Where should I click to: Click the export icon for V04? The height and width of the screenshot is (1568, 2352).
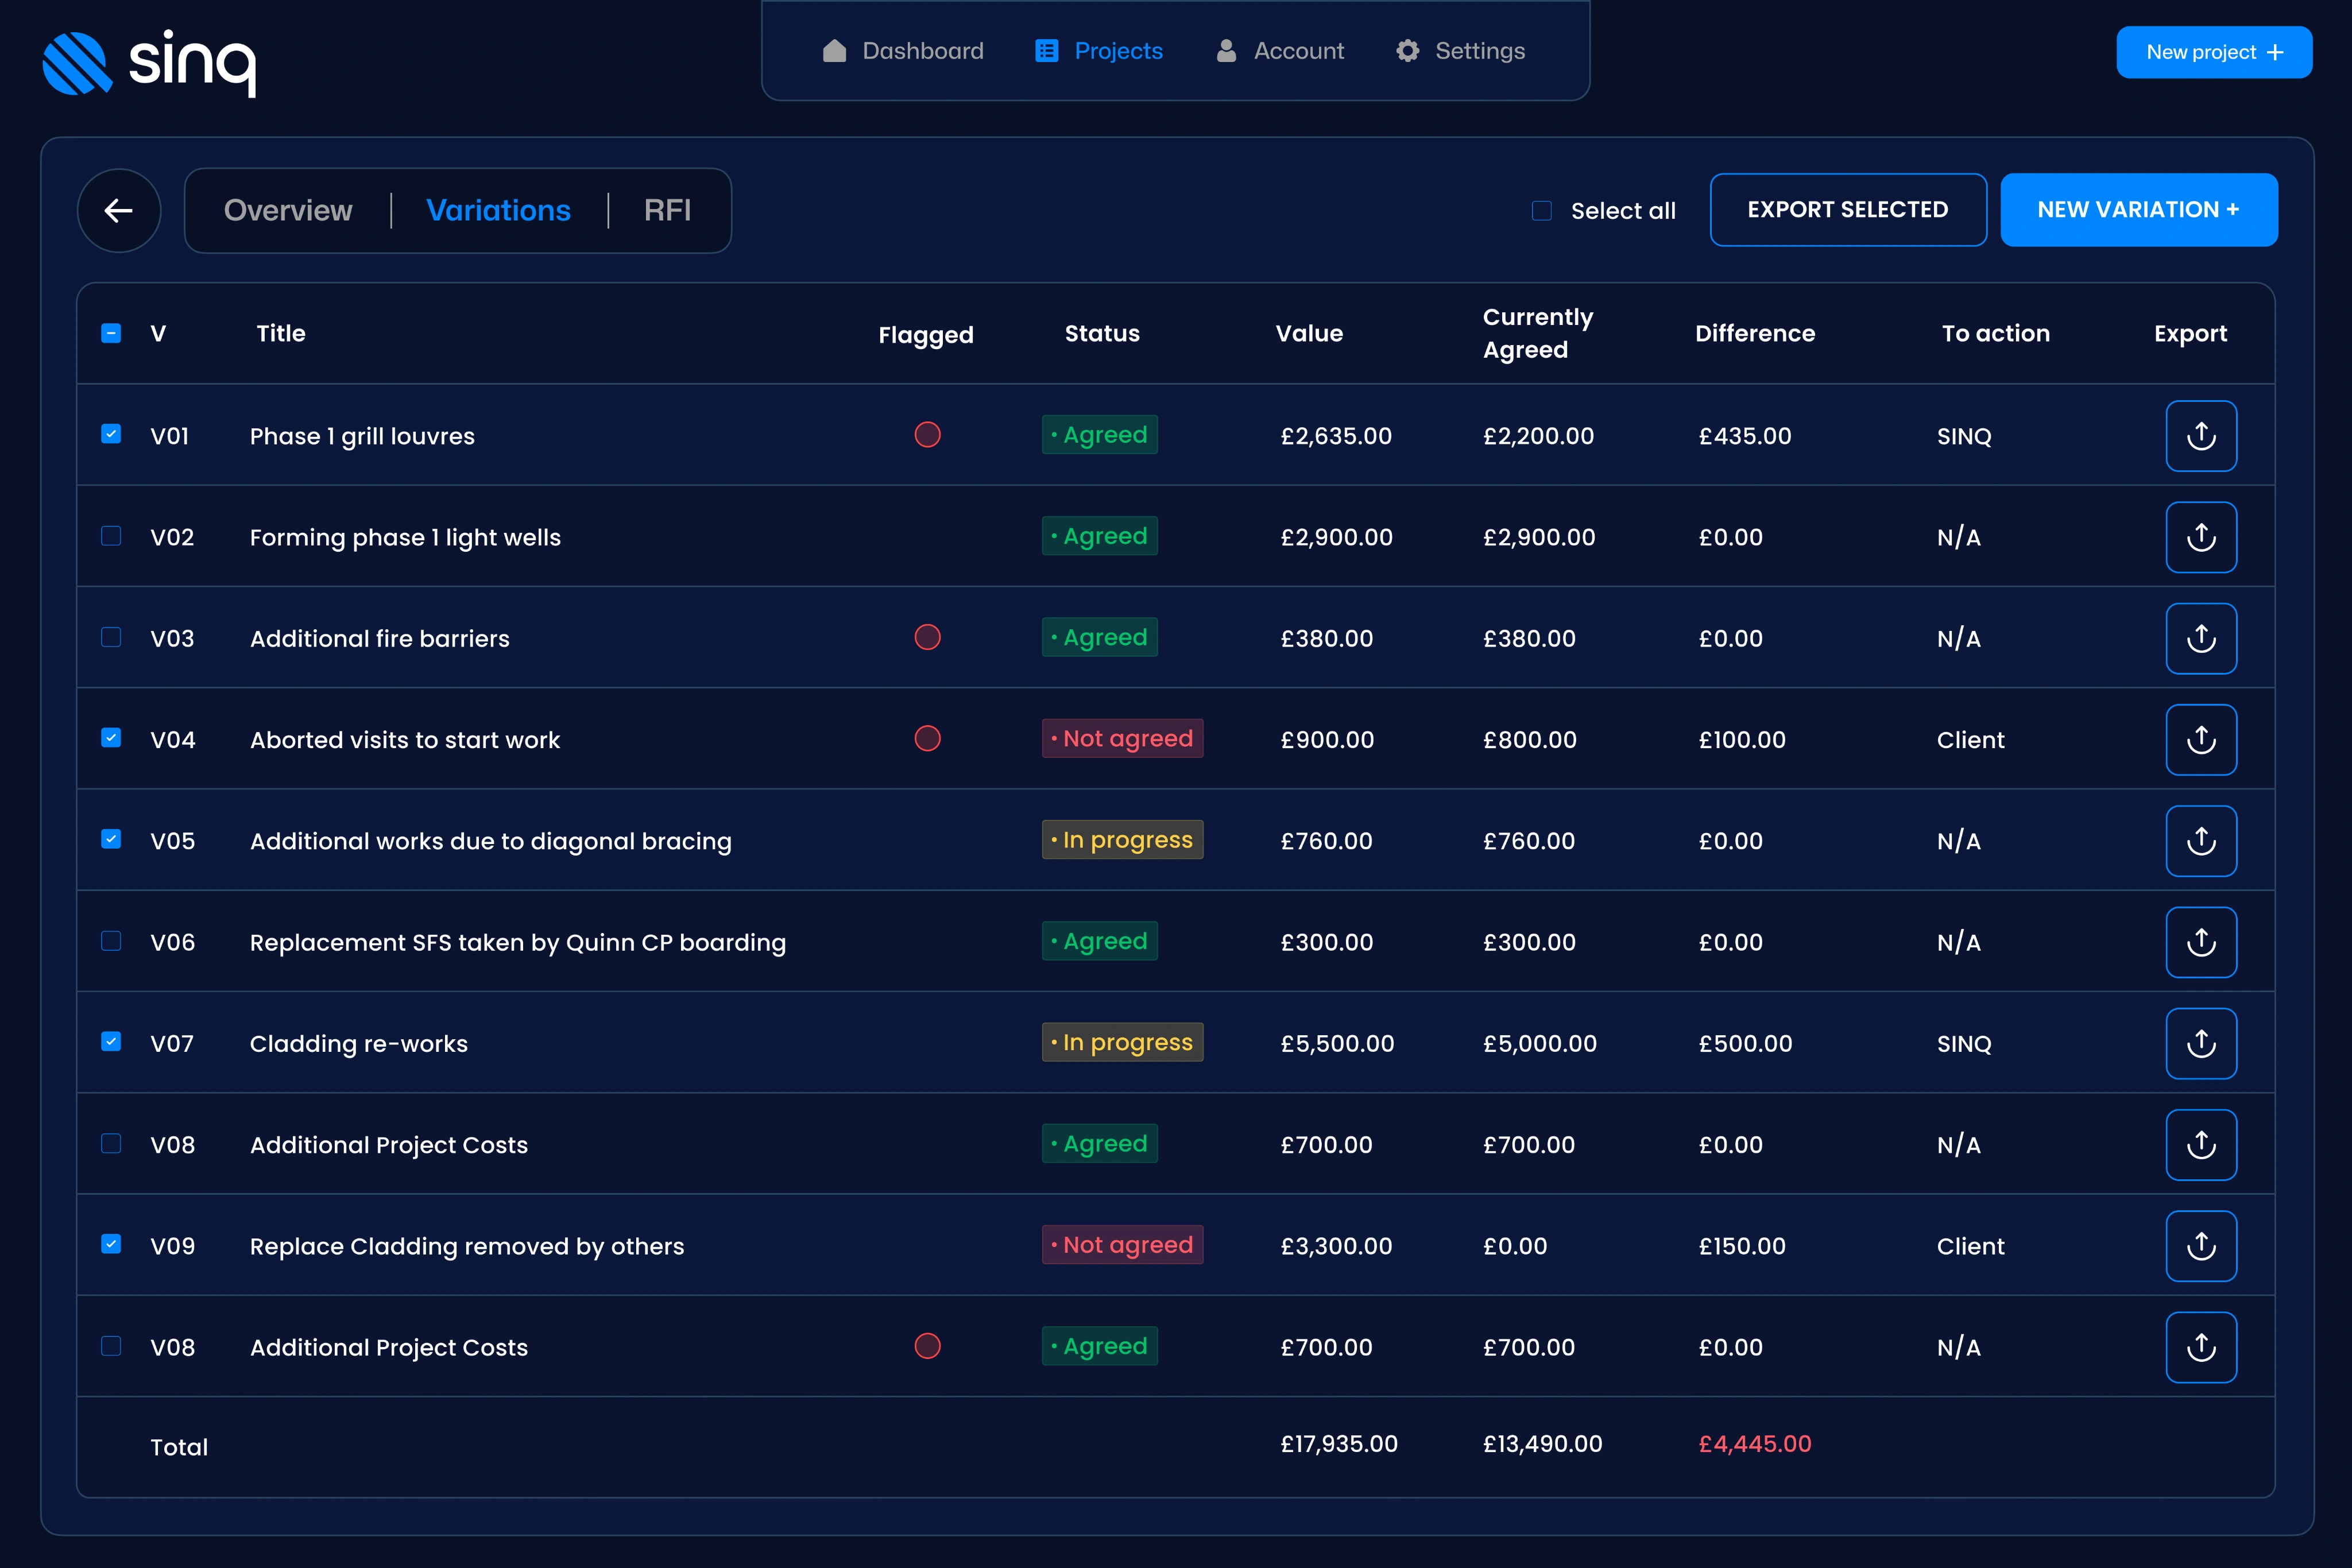tap(2201, 740)
